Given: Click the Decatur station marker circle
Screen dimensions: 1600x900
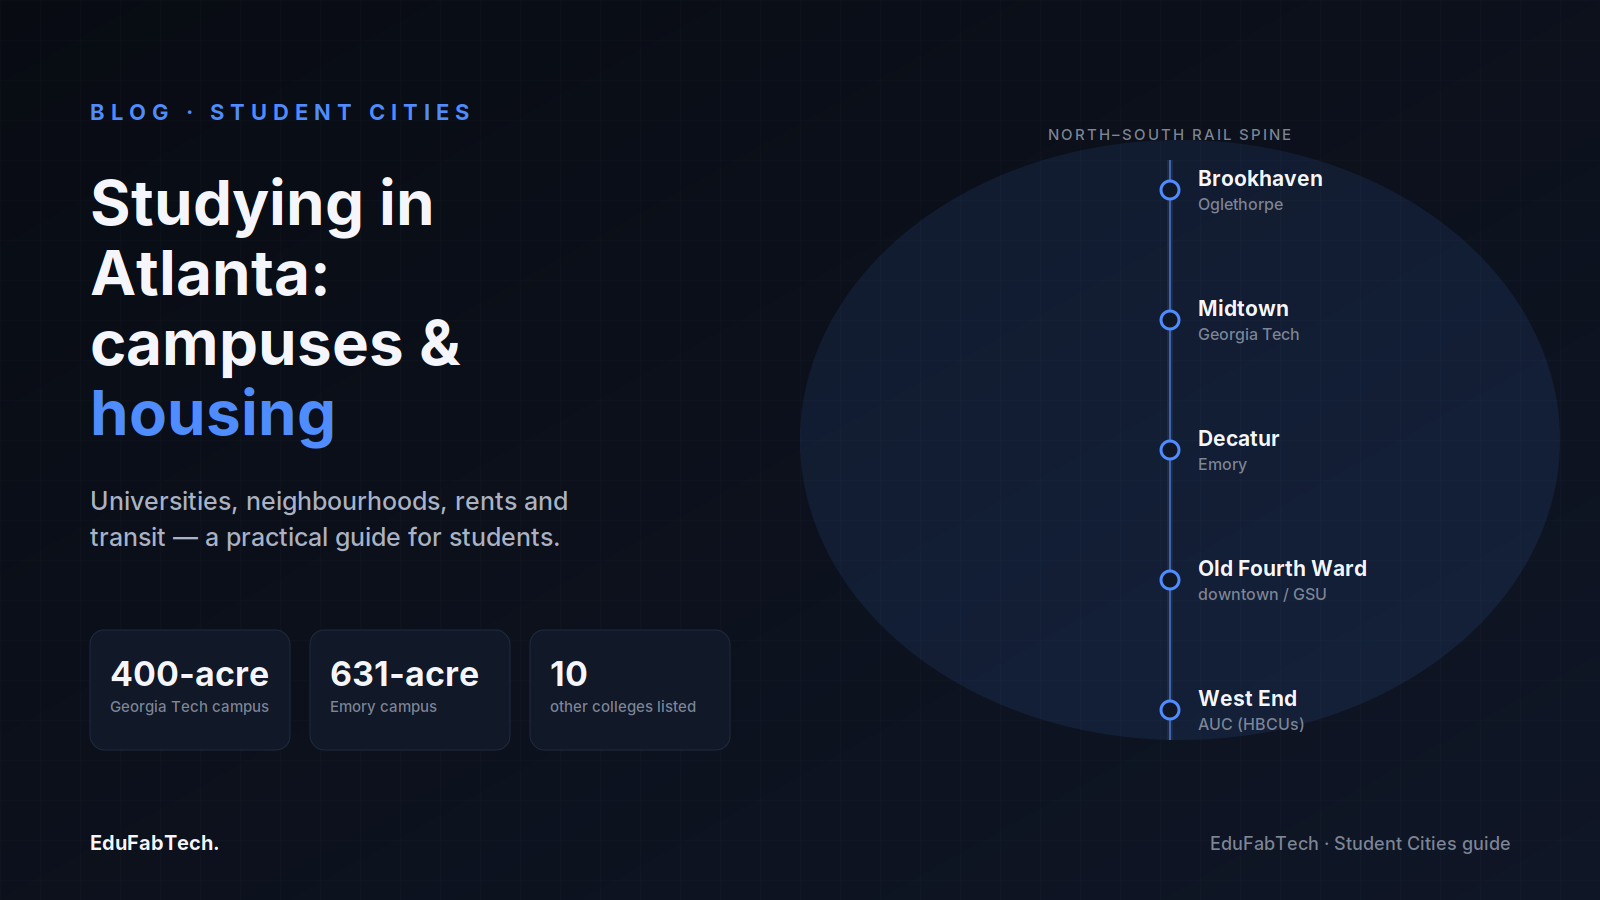Looking at the screenshot, I should (1170, 450).
